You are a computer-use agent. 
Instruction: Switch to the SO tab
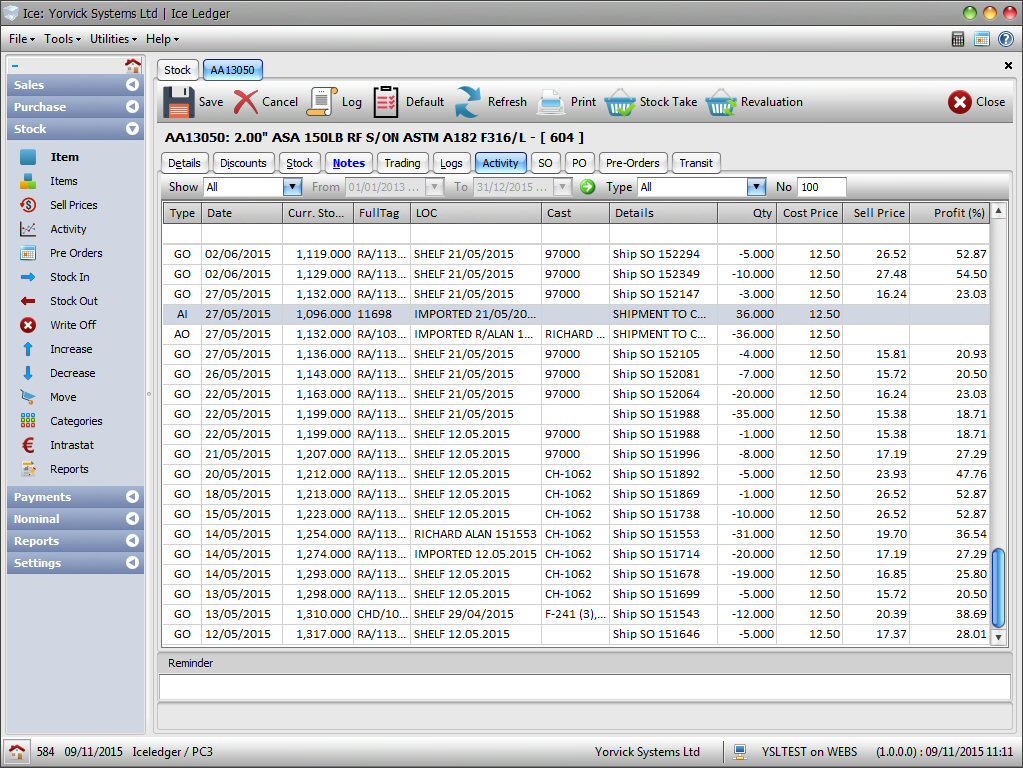tap(545, 163)
